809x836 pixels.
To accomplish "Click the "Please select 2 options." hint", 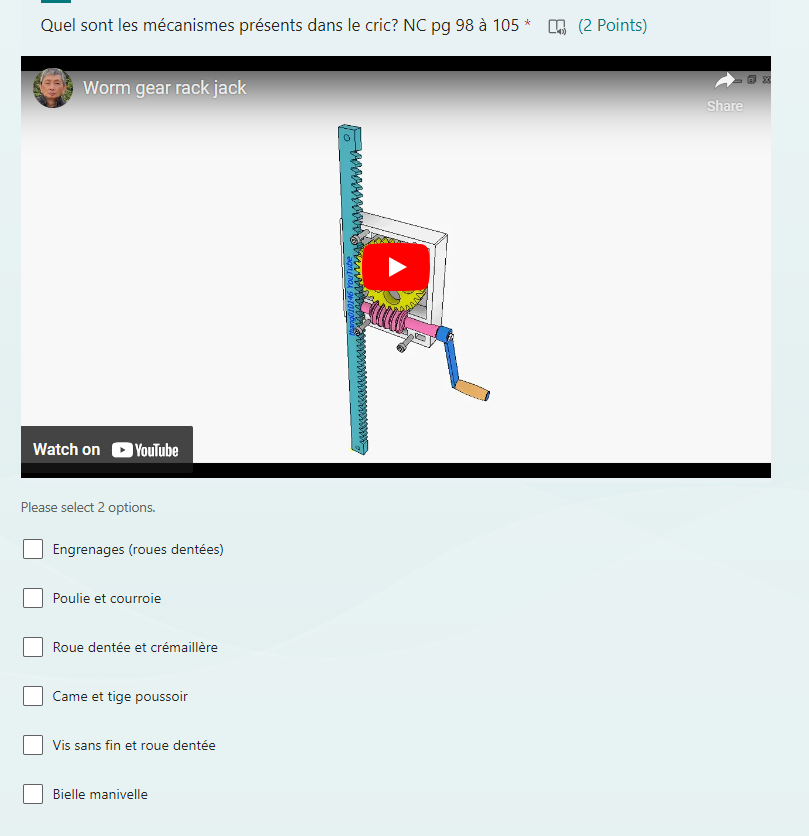I will click(88, 508).
